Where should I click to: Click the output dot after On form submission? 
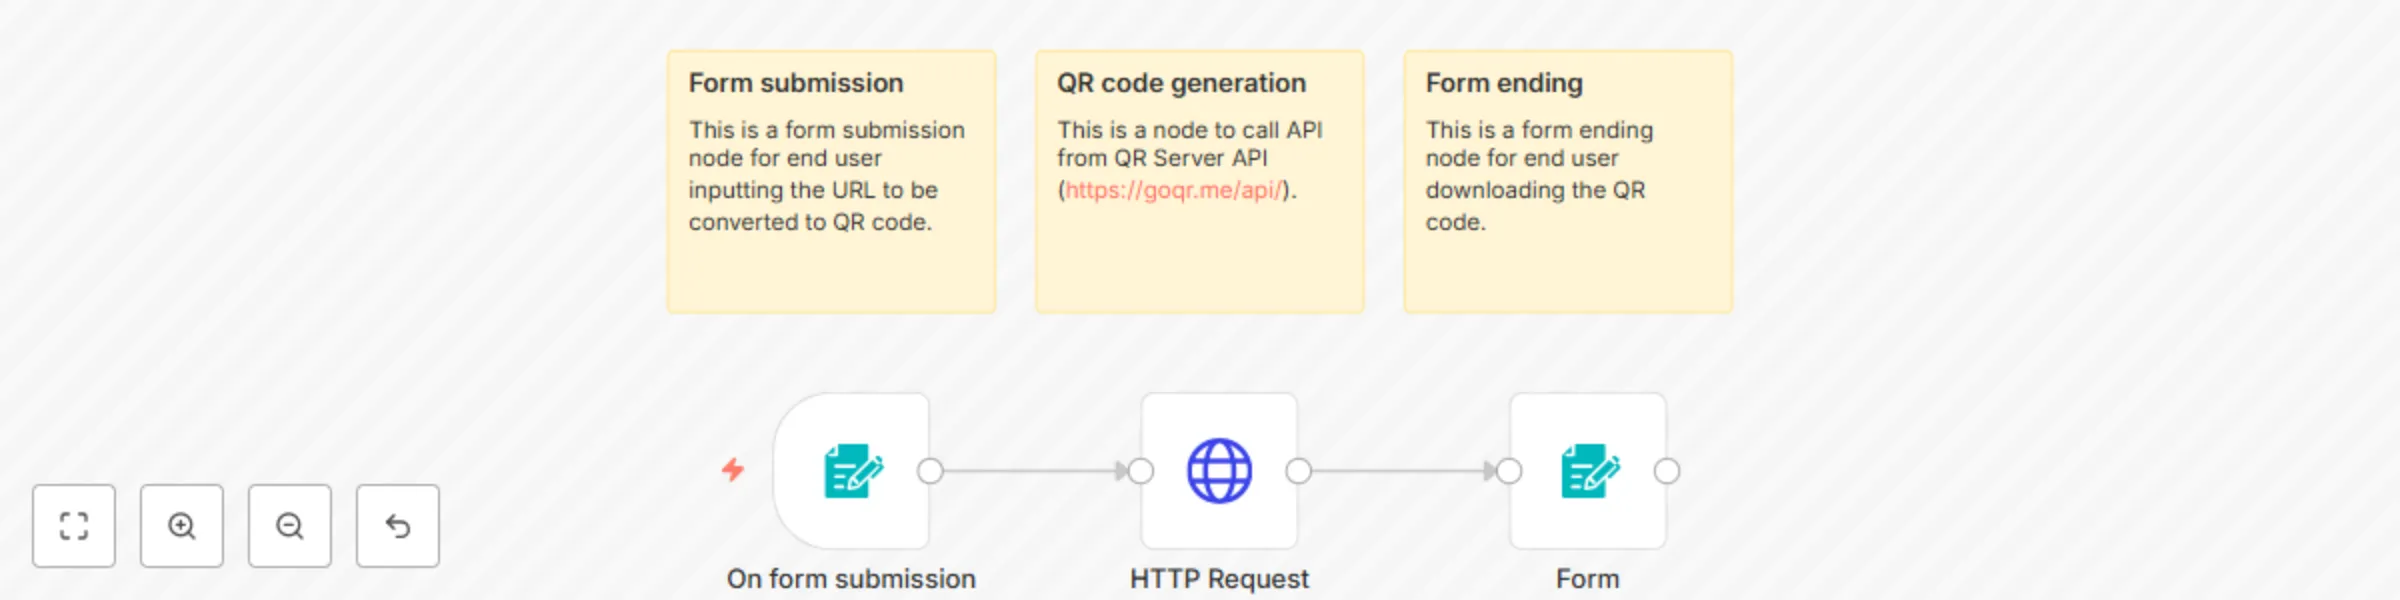pos(932,470)
